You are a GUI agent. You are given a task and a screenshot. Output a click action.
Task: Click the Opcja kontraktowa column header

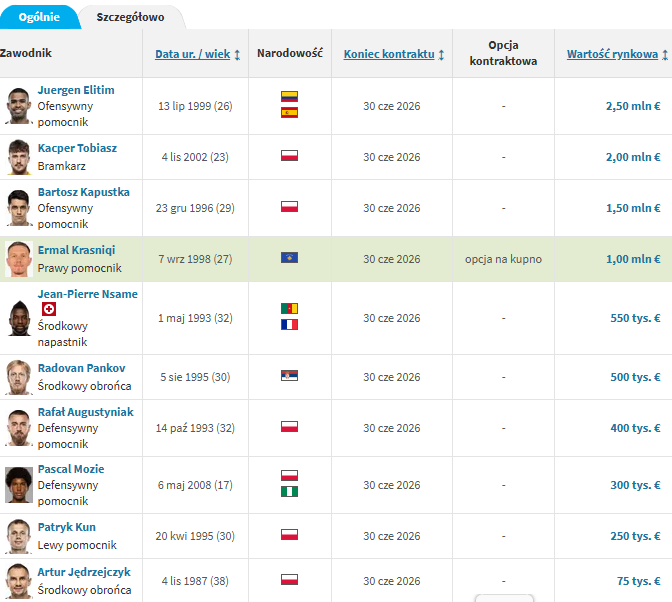[x=503, y=53]
